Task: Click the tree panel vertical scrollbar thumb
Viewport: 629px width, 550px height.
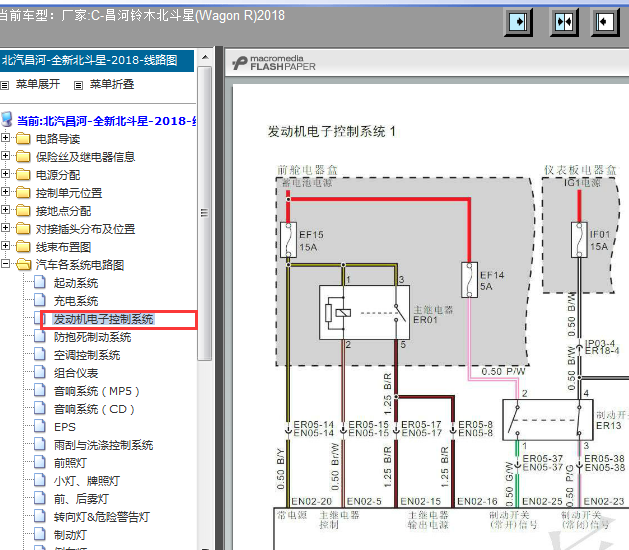Action: tap(205, 213)
